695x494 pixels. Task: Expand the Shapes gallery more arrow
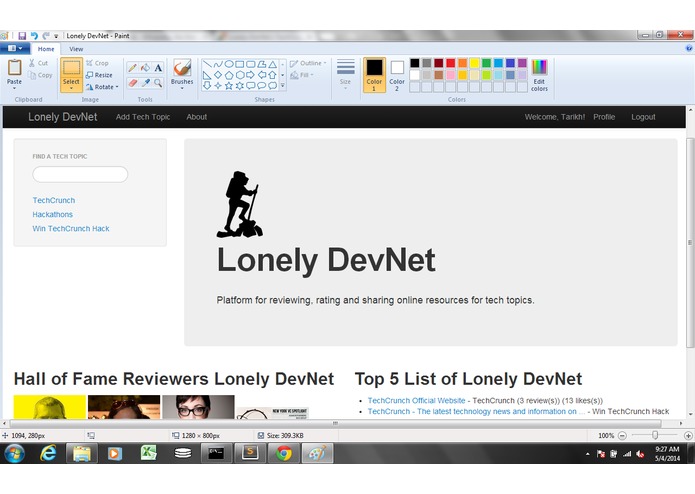click(283, 86)
